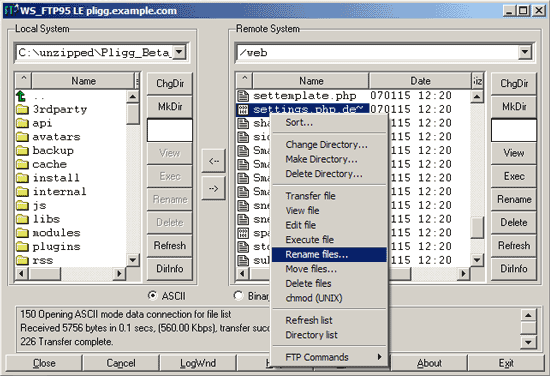
Task: Click the transfer to remote right-arrow button
Action: pyautogui.click(x=213, y=188)
